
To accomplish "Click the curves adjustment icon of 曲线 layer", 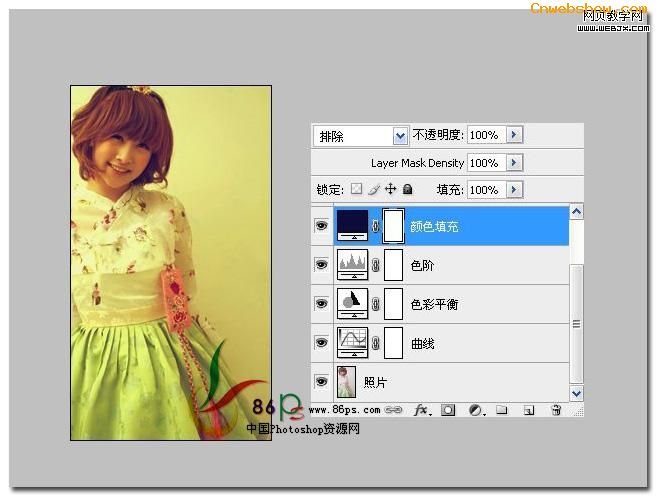I will point(353,343).
